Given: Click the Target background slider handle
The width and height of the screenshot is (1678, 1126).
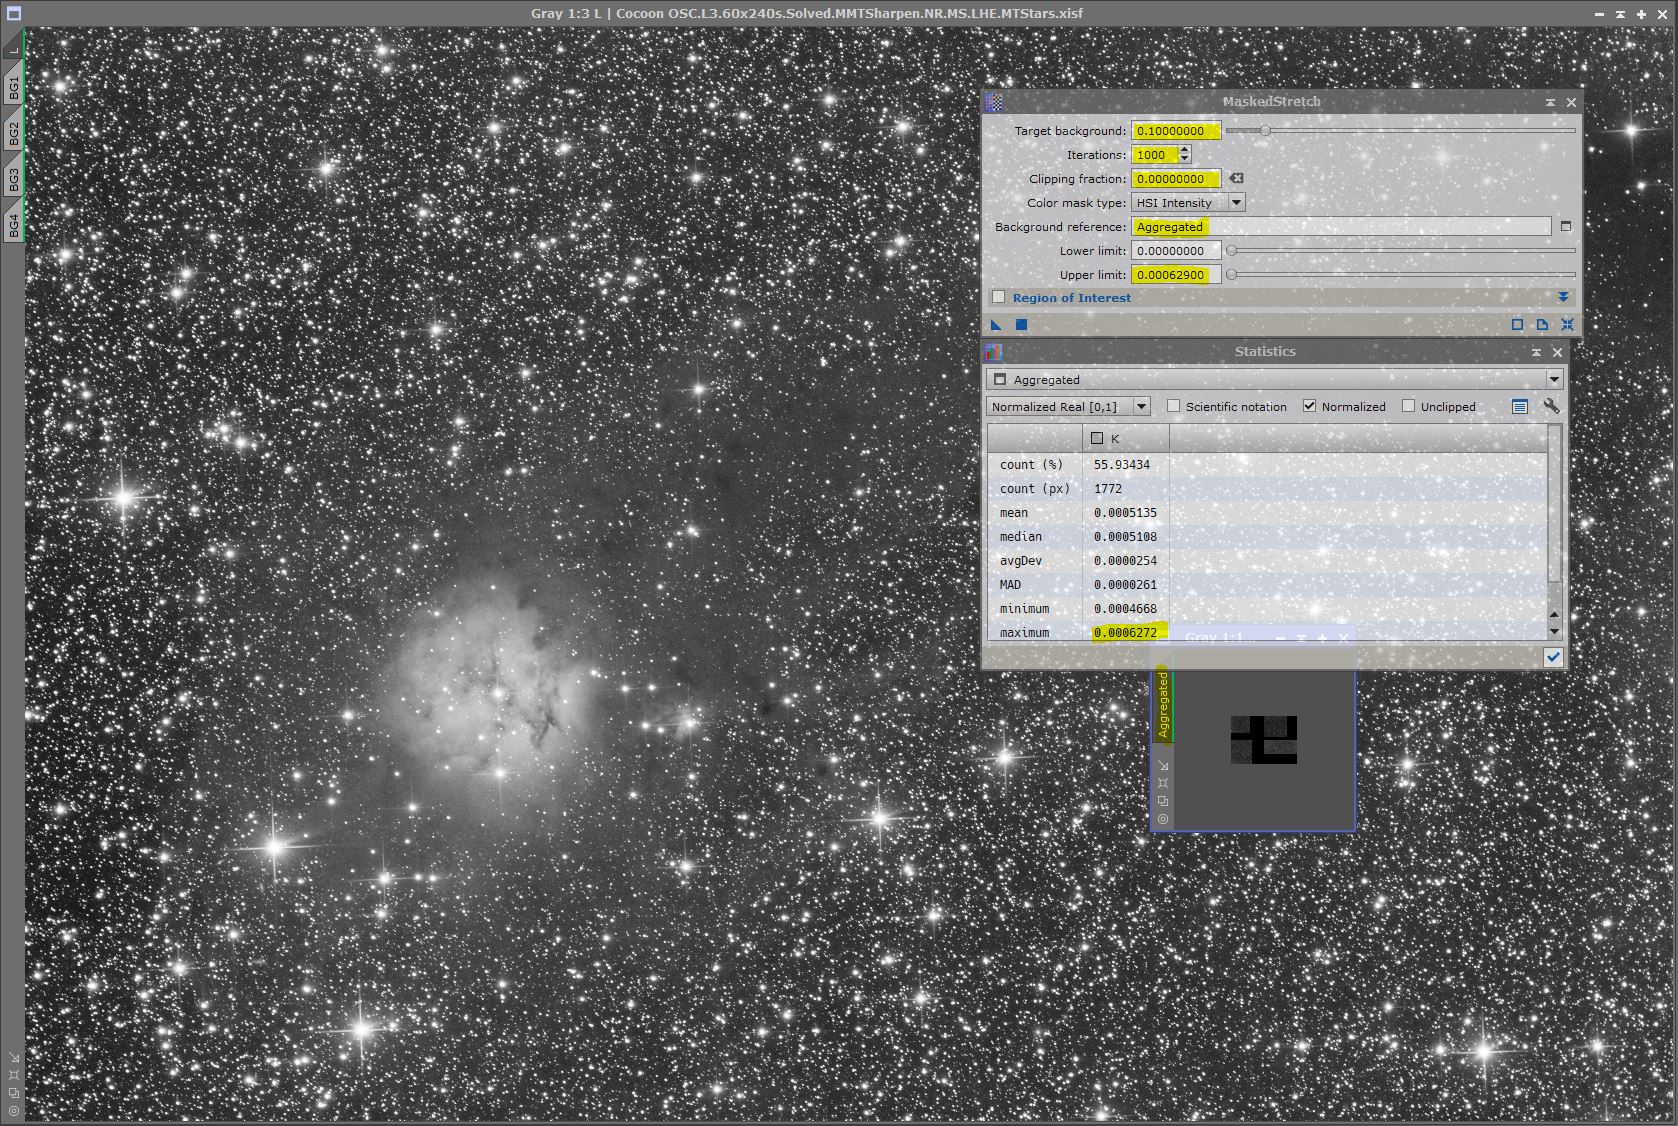Looking at the screenshot, I should tap(1265, 131).
